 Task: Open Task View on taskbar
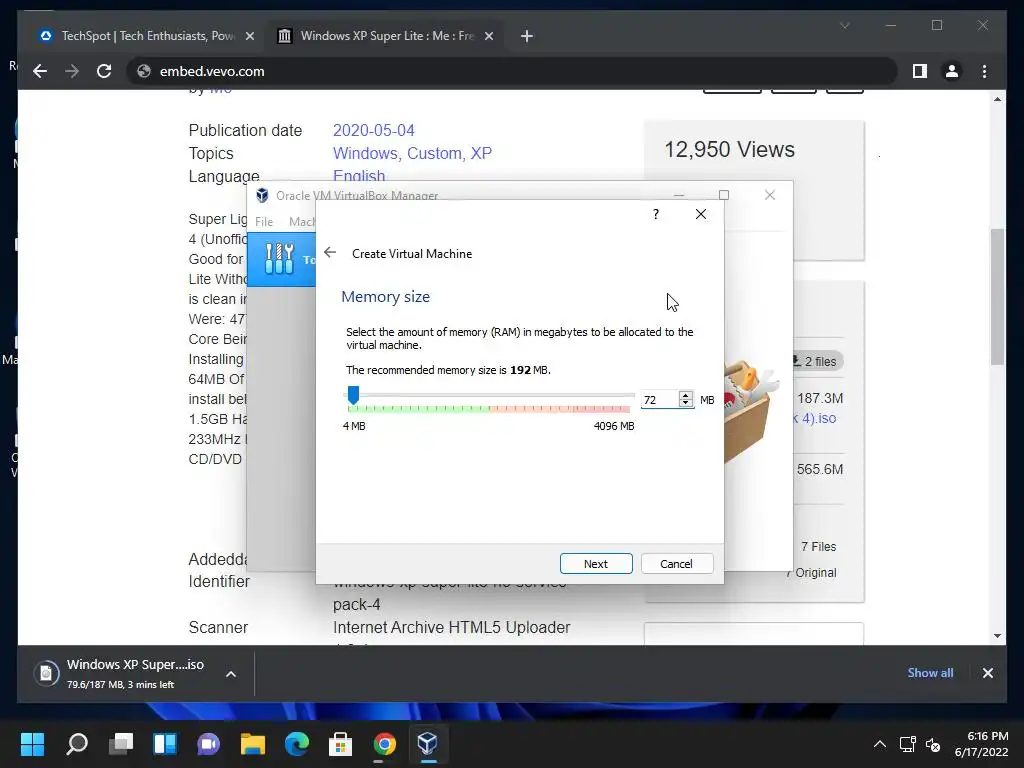[121, 743]
